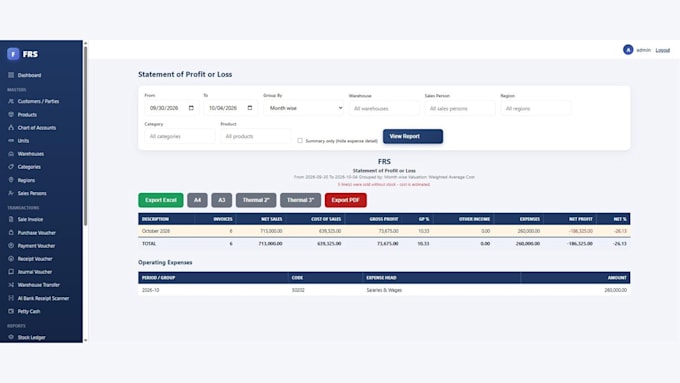This screenshot has height=383, width=680.
Task: Click the Units sidebar icon
Action: pyautogui.click(x=11, y=141)
